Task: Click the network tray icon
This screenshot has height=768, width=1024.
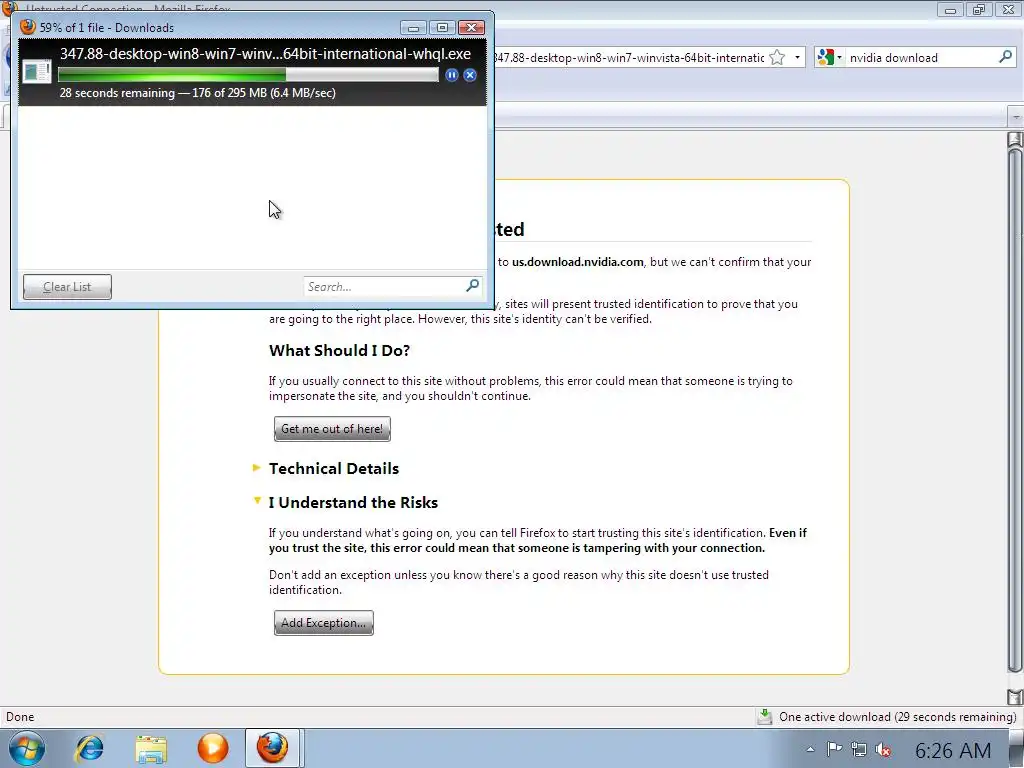Action: pyautogui.click(x=859, y=750)
